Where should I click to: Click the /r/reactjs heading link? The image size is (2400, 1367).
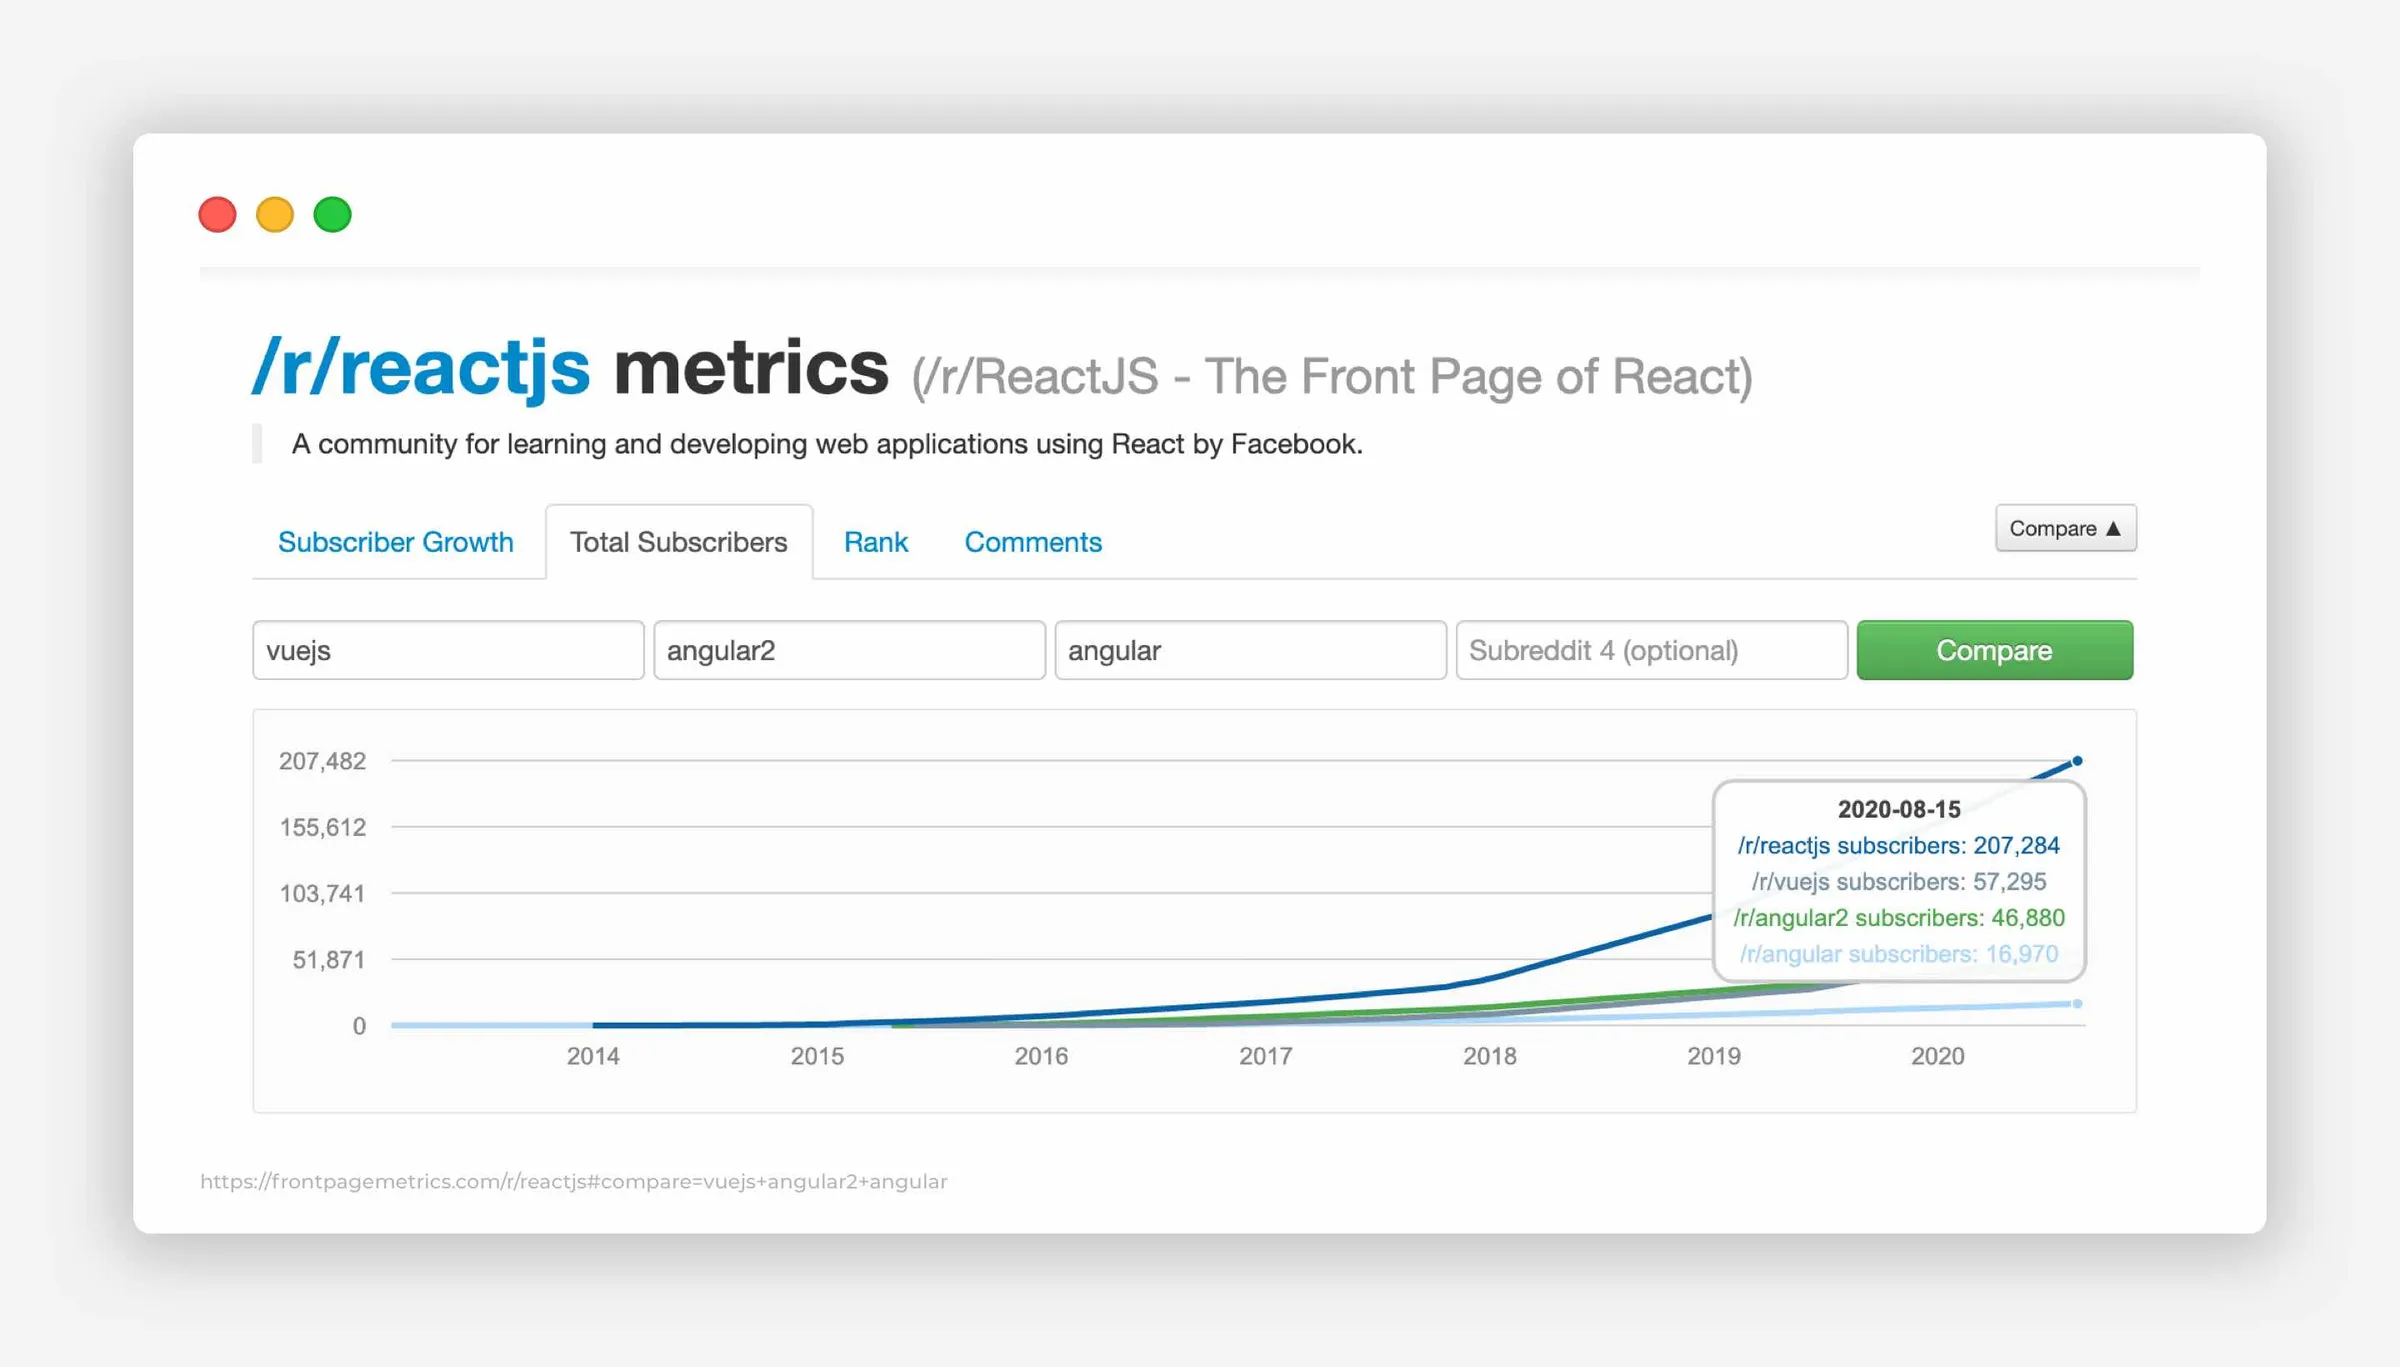click(x=421, y=368)
